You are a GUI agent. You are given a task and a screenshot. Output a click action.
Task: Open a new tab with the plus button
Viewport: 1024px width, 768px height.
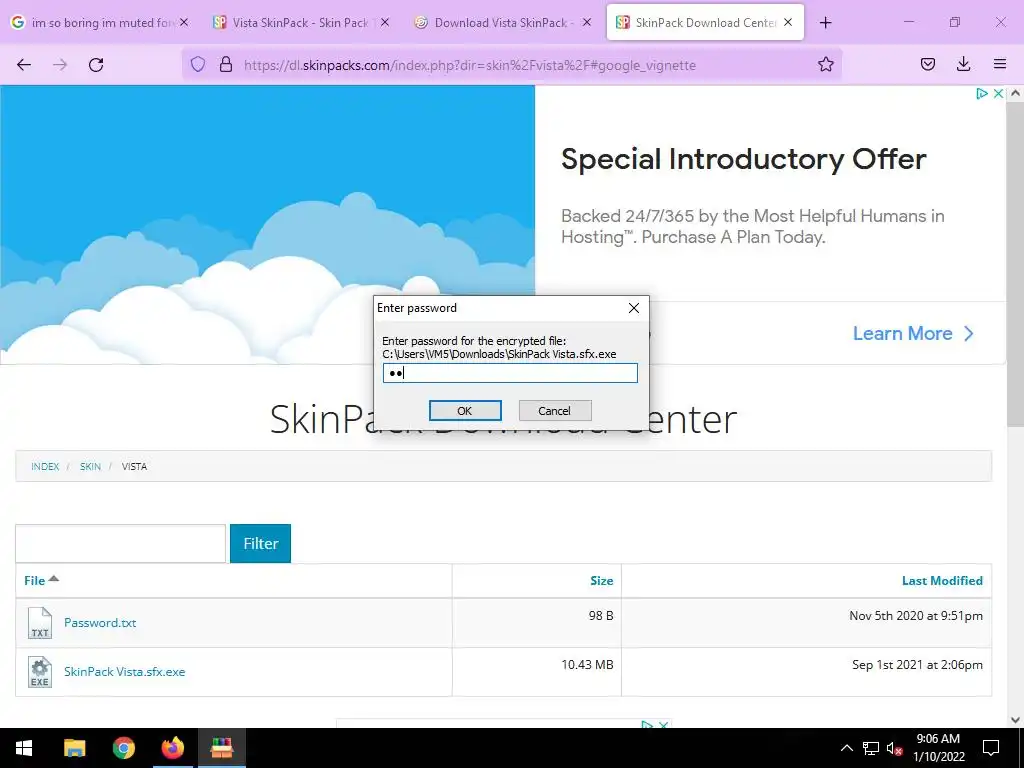click(x=825, y=22)
